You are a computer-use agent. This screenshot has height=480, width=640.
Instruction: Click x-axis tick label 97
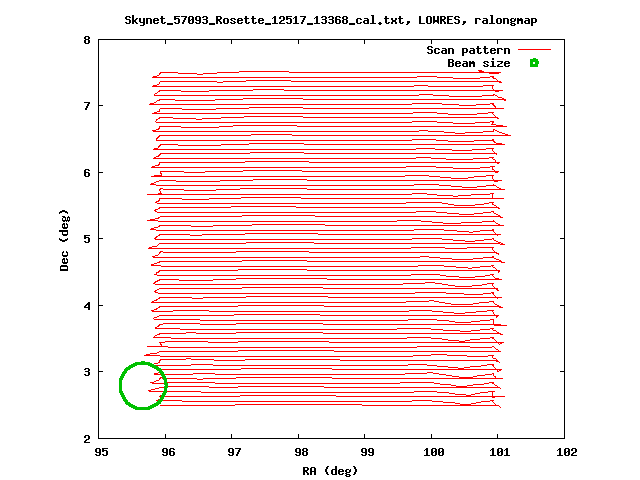[234, 452]
